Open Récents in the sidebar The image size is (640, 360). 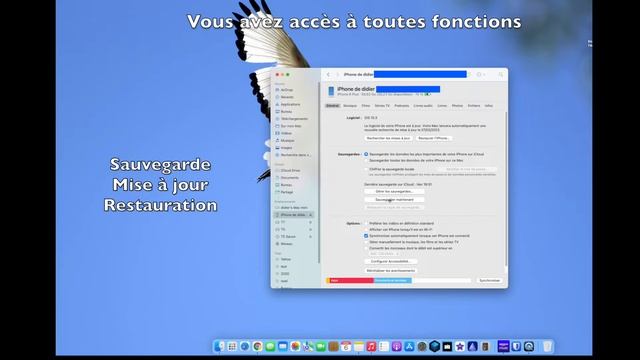pos(287,97)
